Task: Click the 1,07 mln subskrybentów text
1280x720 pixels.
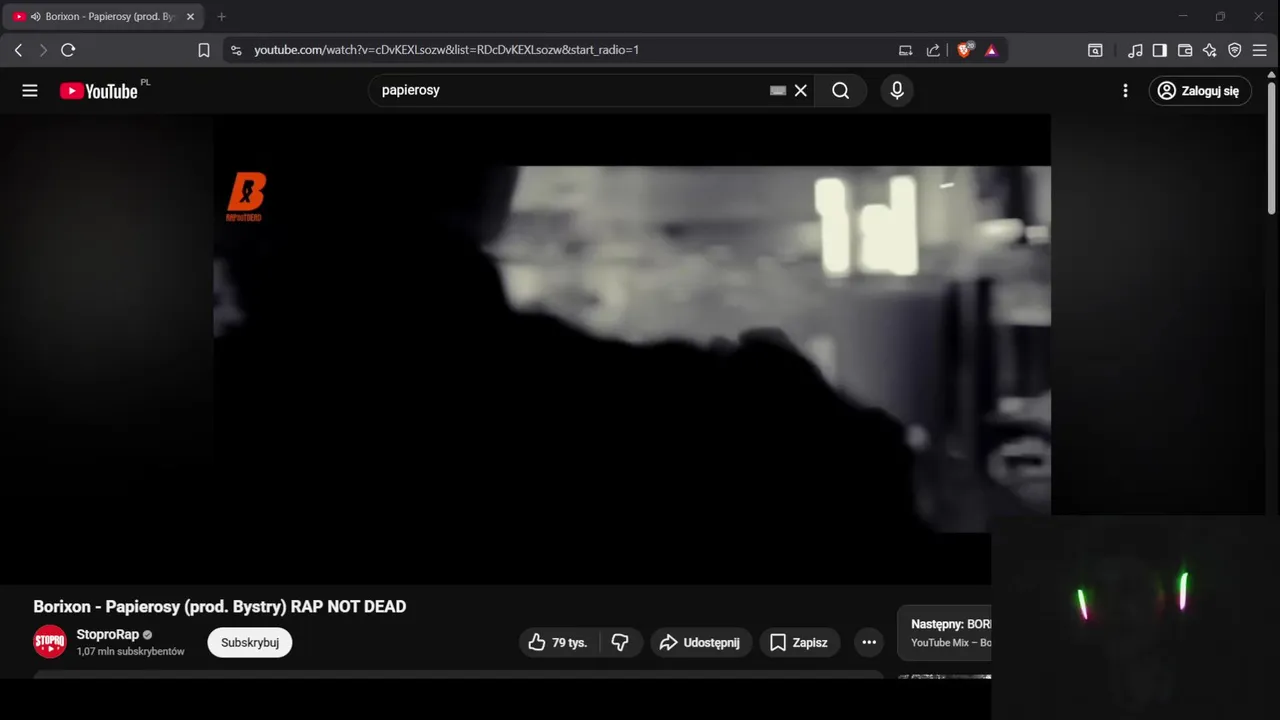Action: pos(131,651)
